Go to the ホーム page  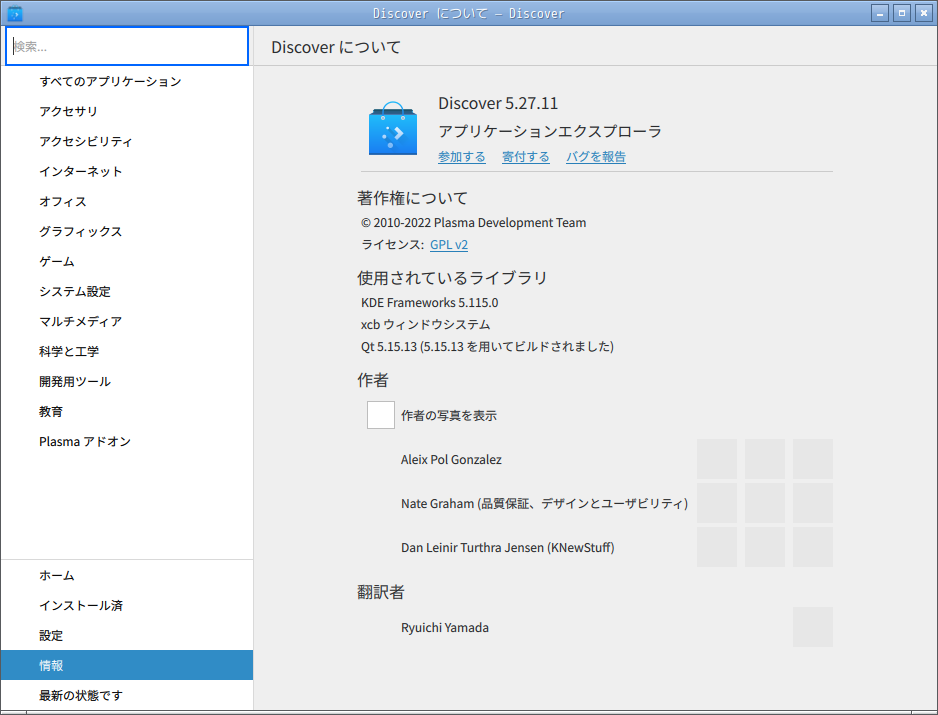(127, 576)
